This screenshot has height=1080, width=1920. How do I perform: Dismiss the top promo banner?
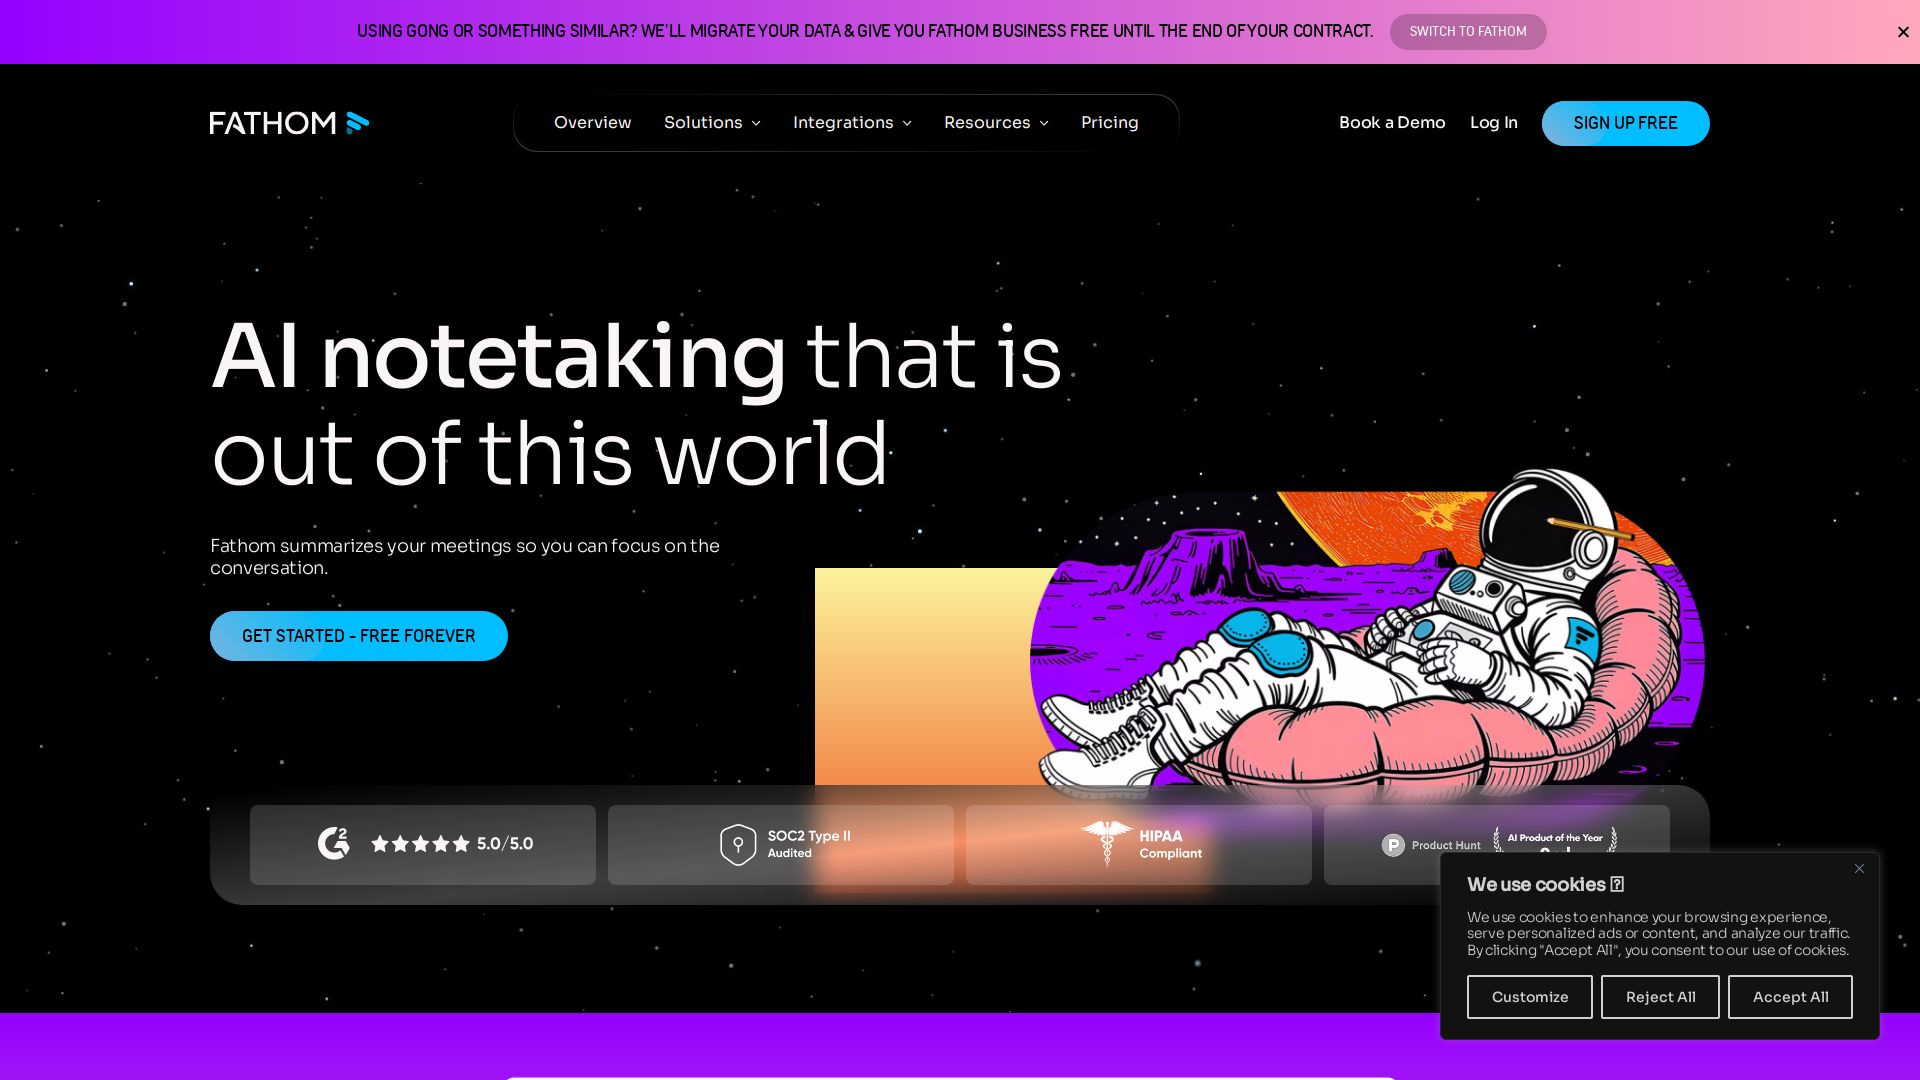point(1903,32)
